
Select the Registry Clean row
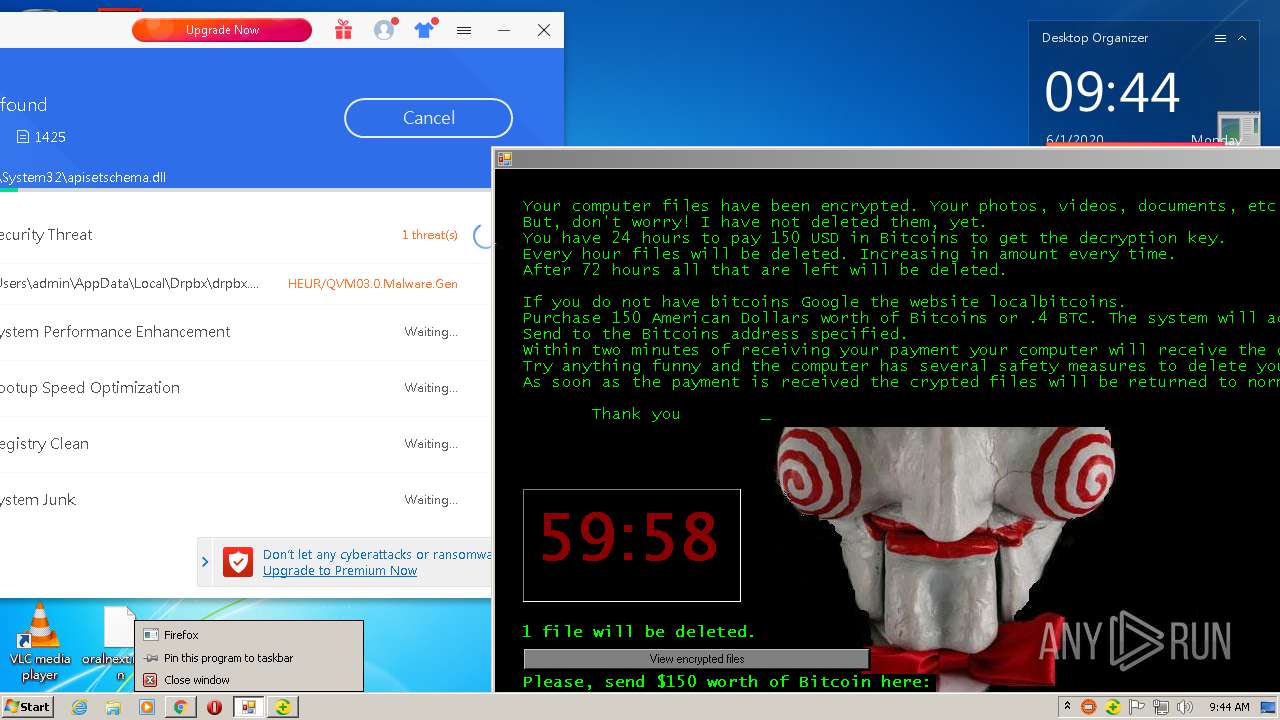(245, 444)
